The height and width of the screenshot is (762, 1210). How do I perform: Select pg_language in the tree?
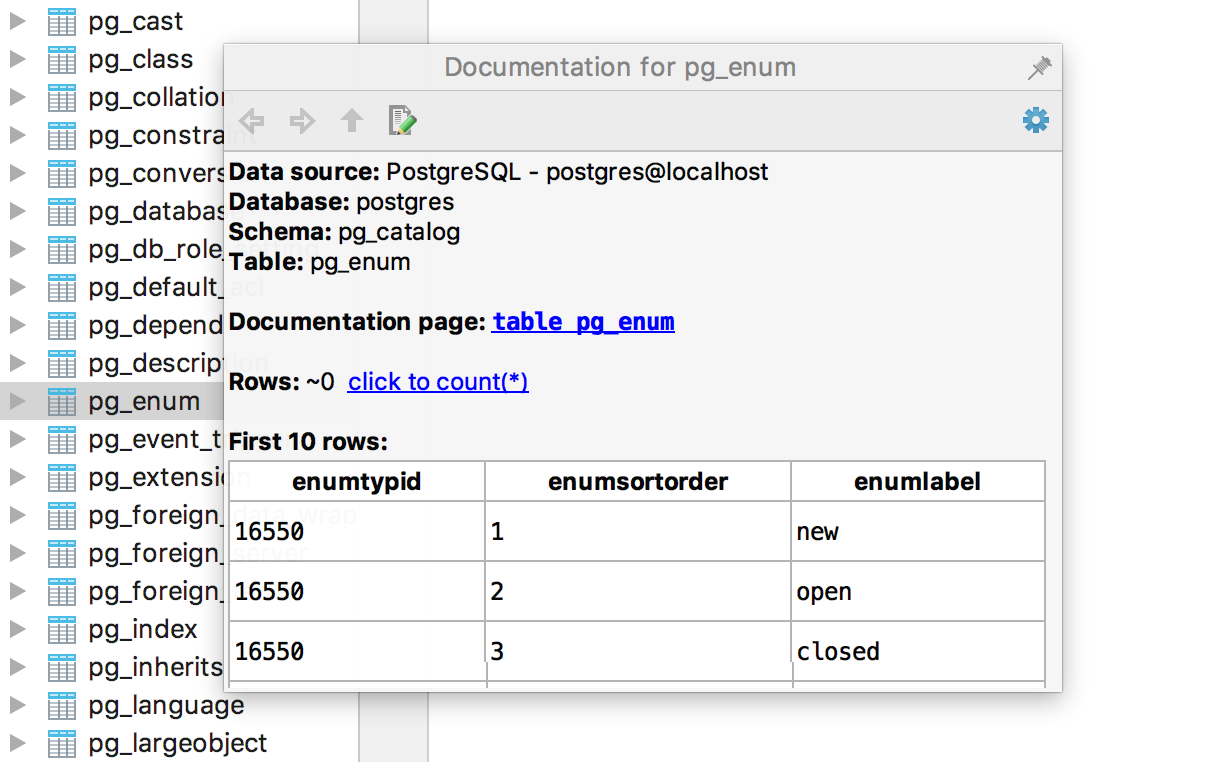click(166, 705)
